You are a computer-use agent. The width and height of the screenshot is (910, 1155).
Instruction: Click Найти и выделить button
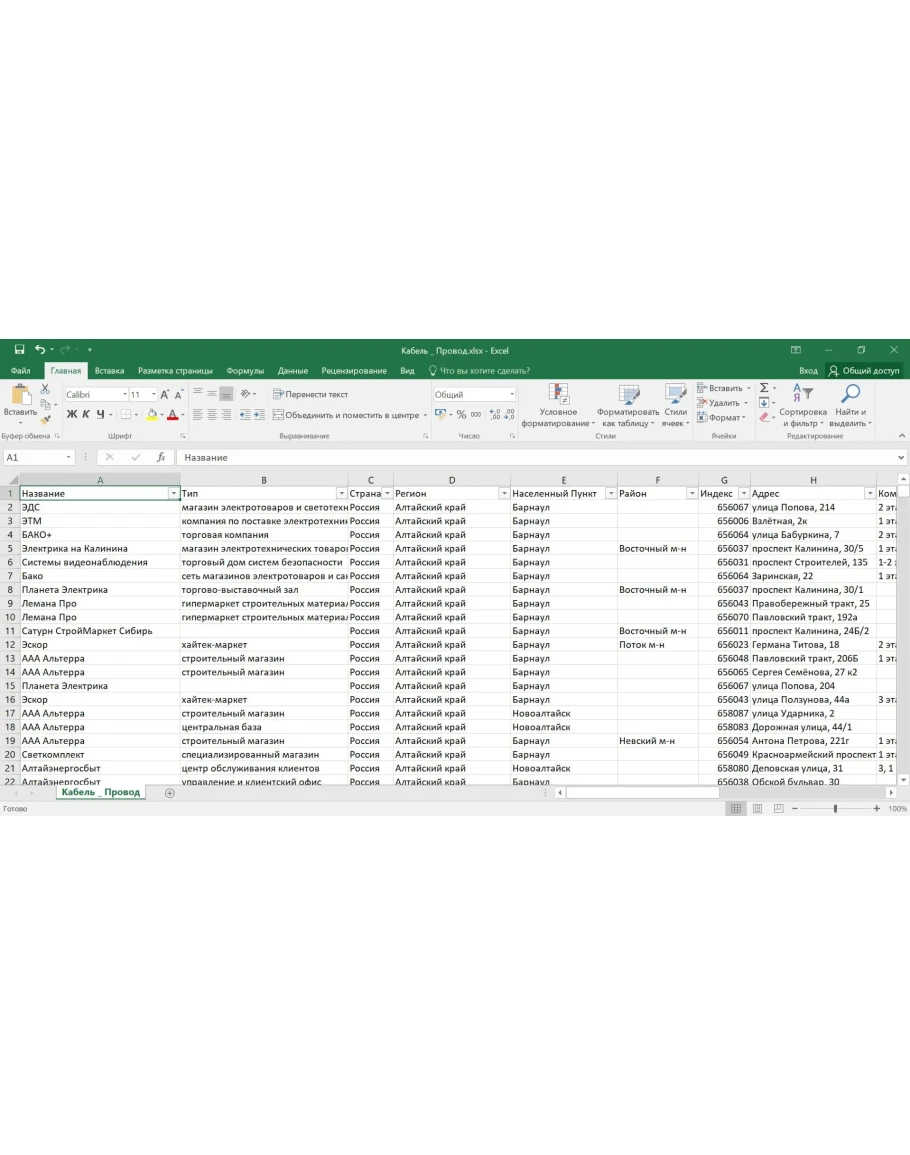click(850, 405)
